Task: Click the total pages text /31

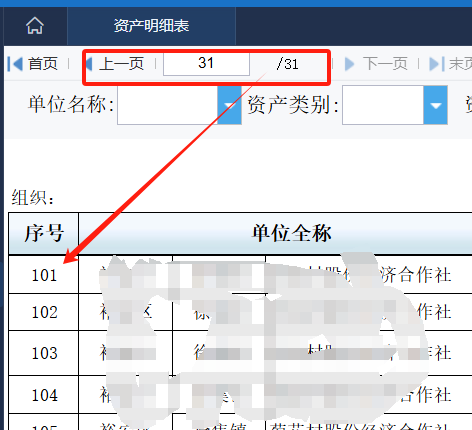Action: point(288,64)
